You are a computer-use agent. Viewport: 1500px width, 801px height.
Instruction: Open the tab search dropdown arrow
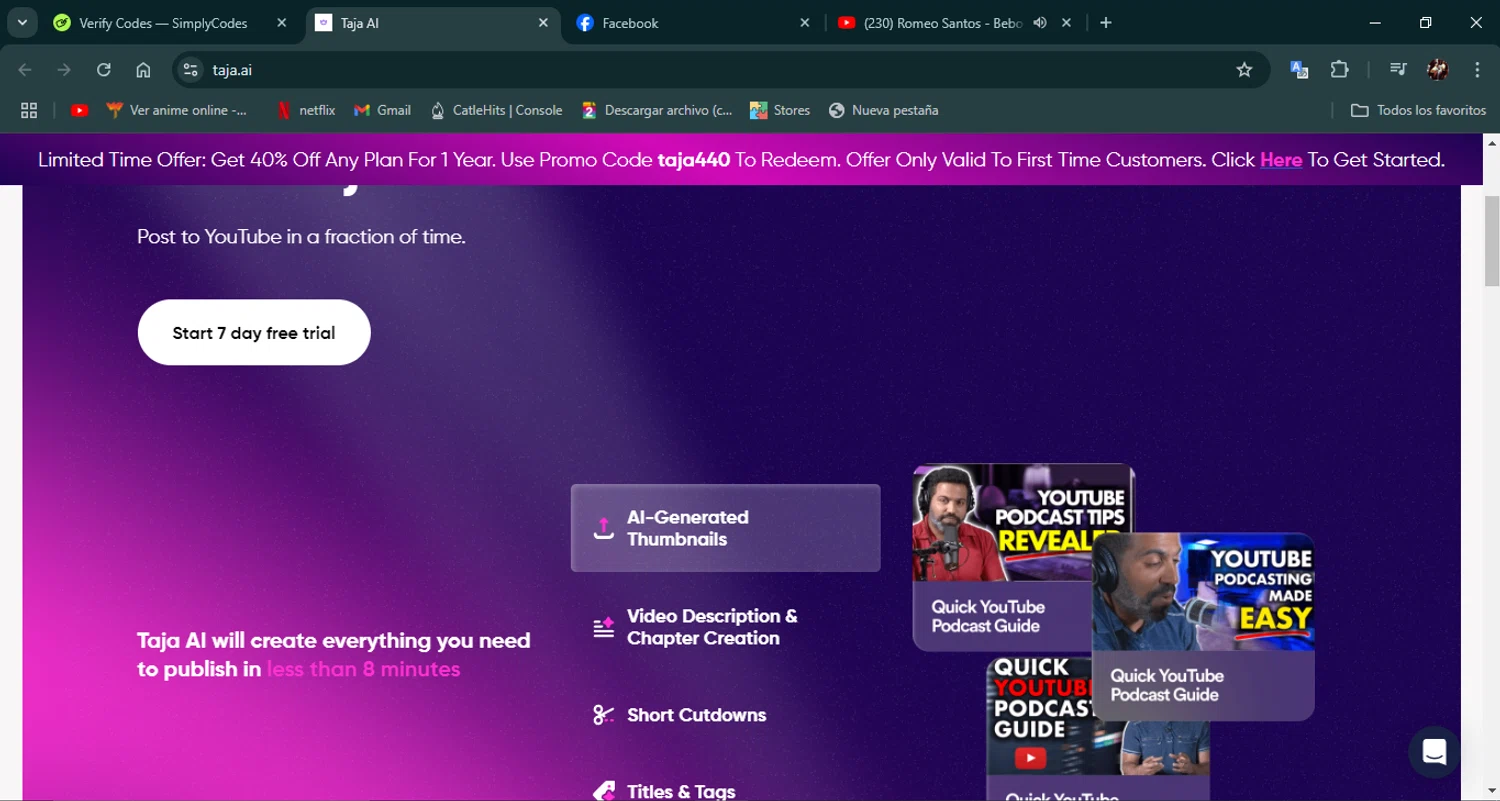coord(21,23)
